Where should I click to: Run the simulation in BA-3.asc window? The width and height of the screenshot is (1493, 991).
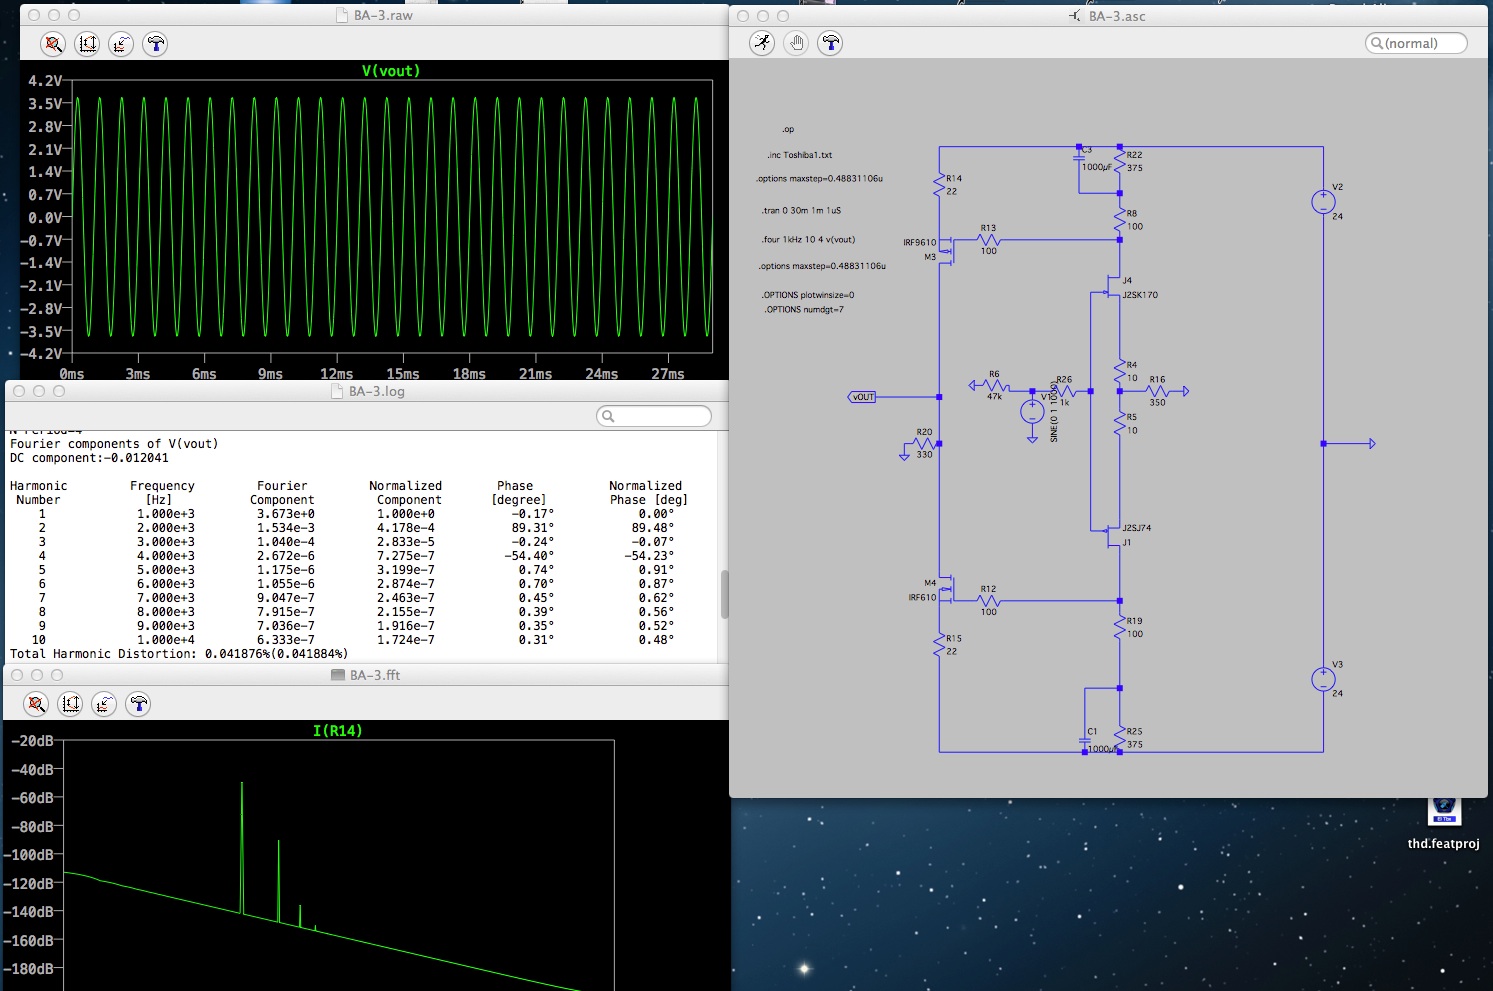[x=762, y=43]
